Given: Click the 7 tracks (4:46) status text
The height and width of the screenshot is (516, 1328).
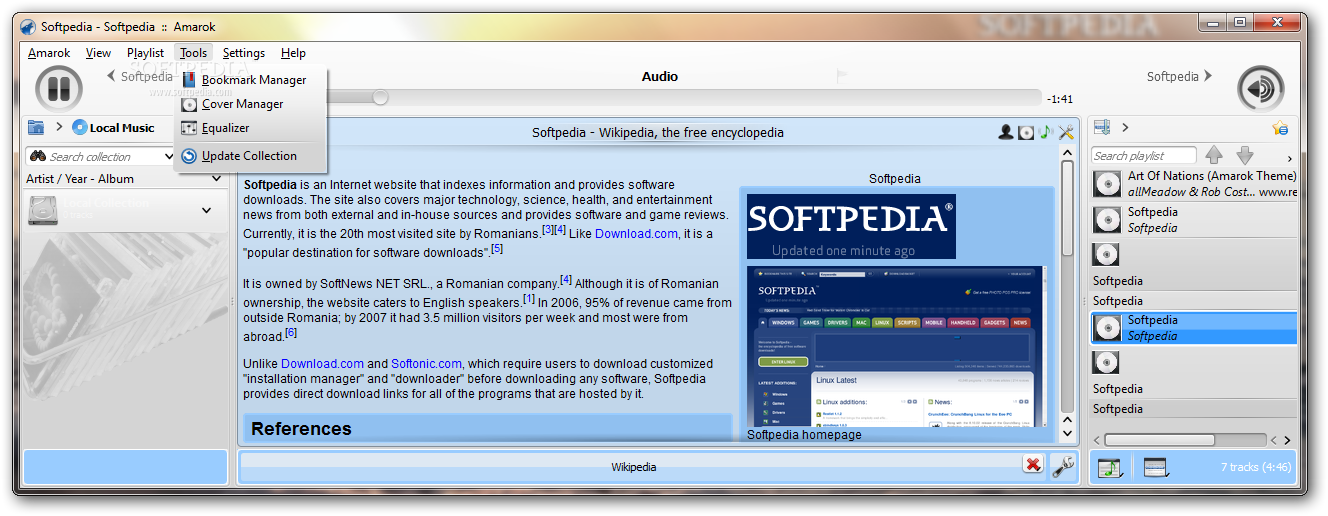Looking at the screenshot, I should 1255,467.
